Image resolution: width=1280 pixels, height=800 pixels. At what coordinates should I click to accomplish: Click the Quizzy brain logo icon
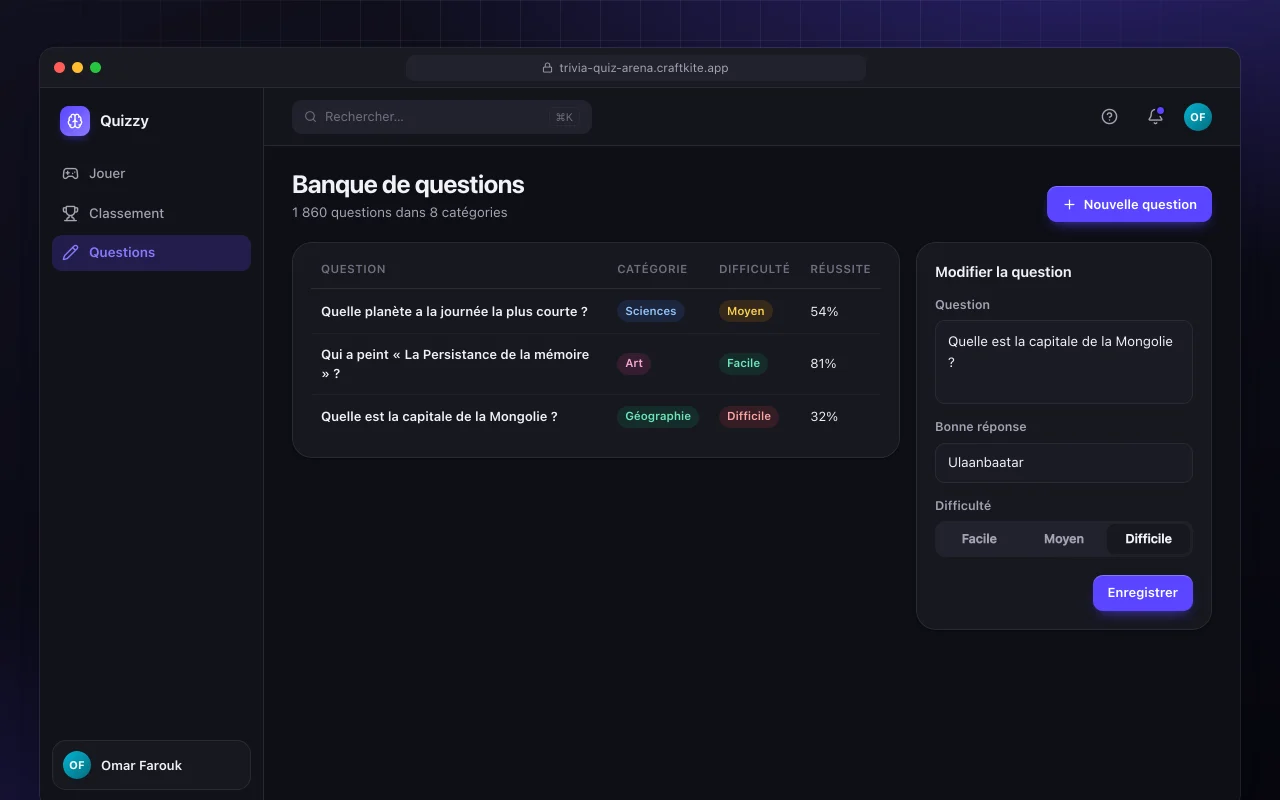pos(75,121)
